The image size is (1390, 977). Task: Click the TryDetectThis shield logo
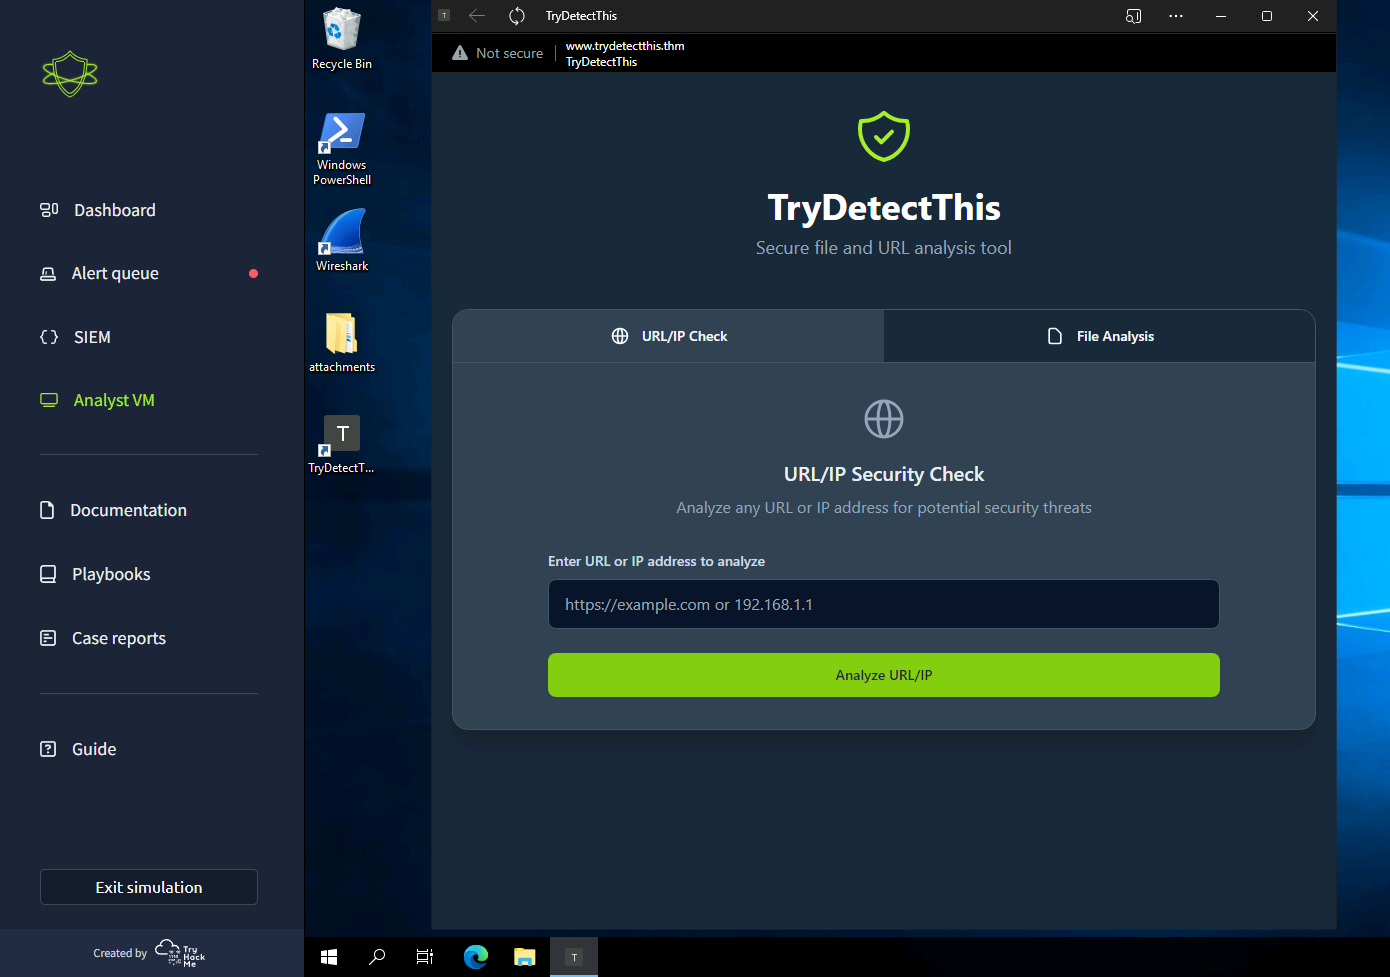tap(884, 136)
